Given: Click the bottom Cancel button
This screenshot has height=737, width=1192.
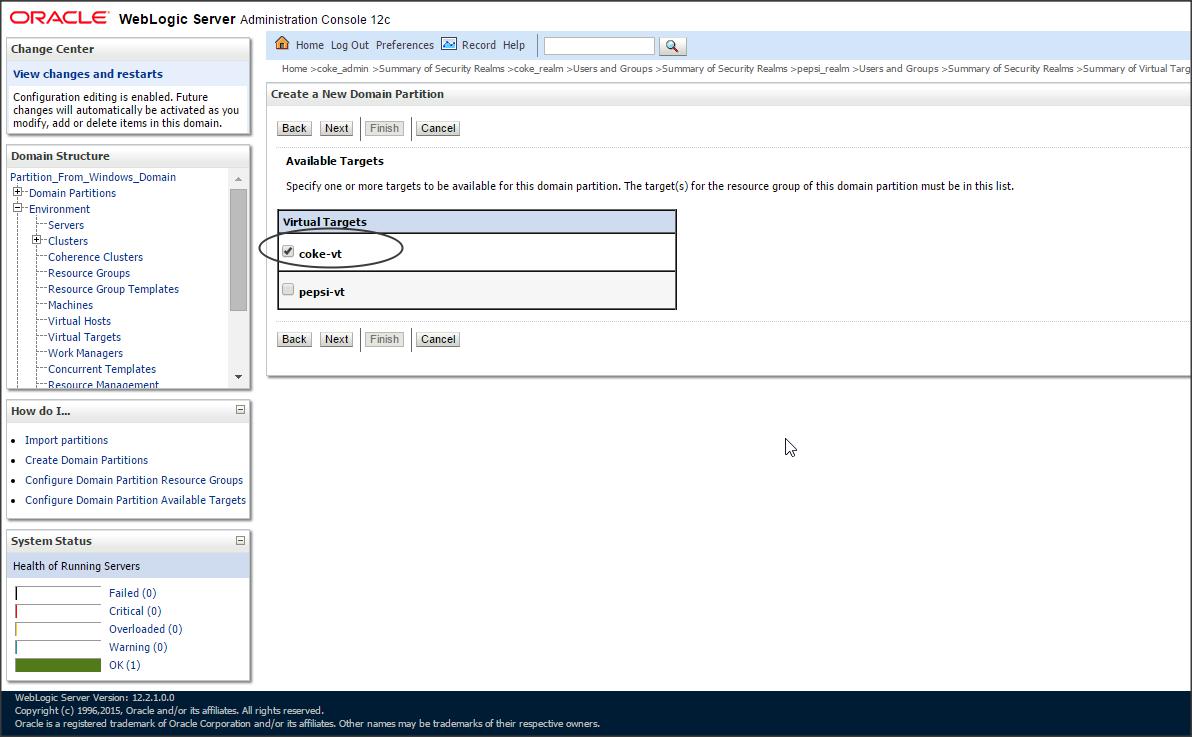Looking at the screenshot, I should (439, 339).
